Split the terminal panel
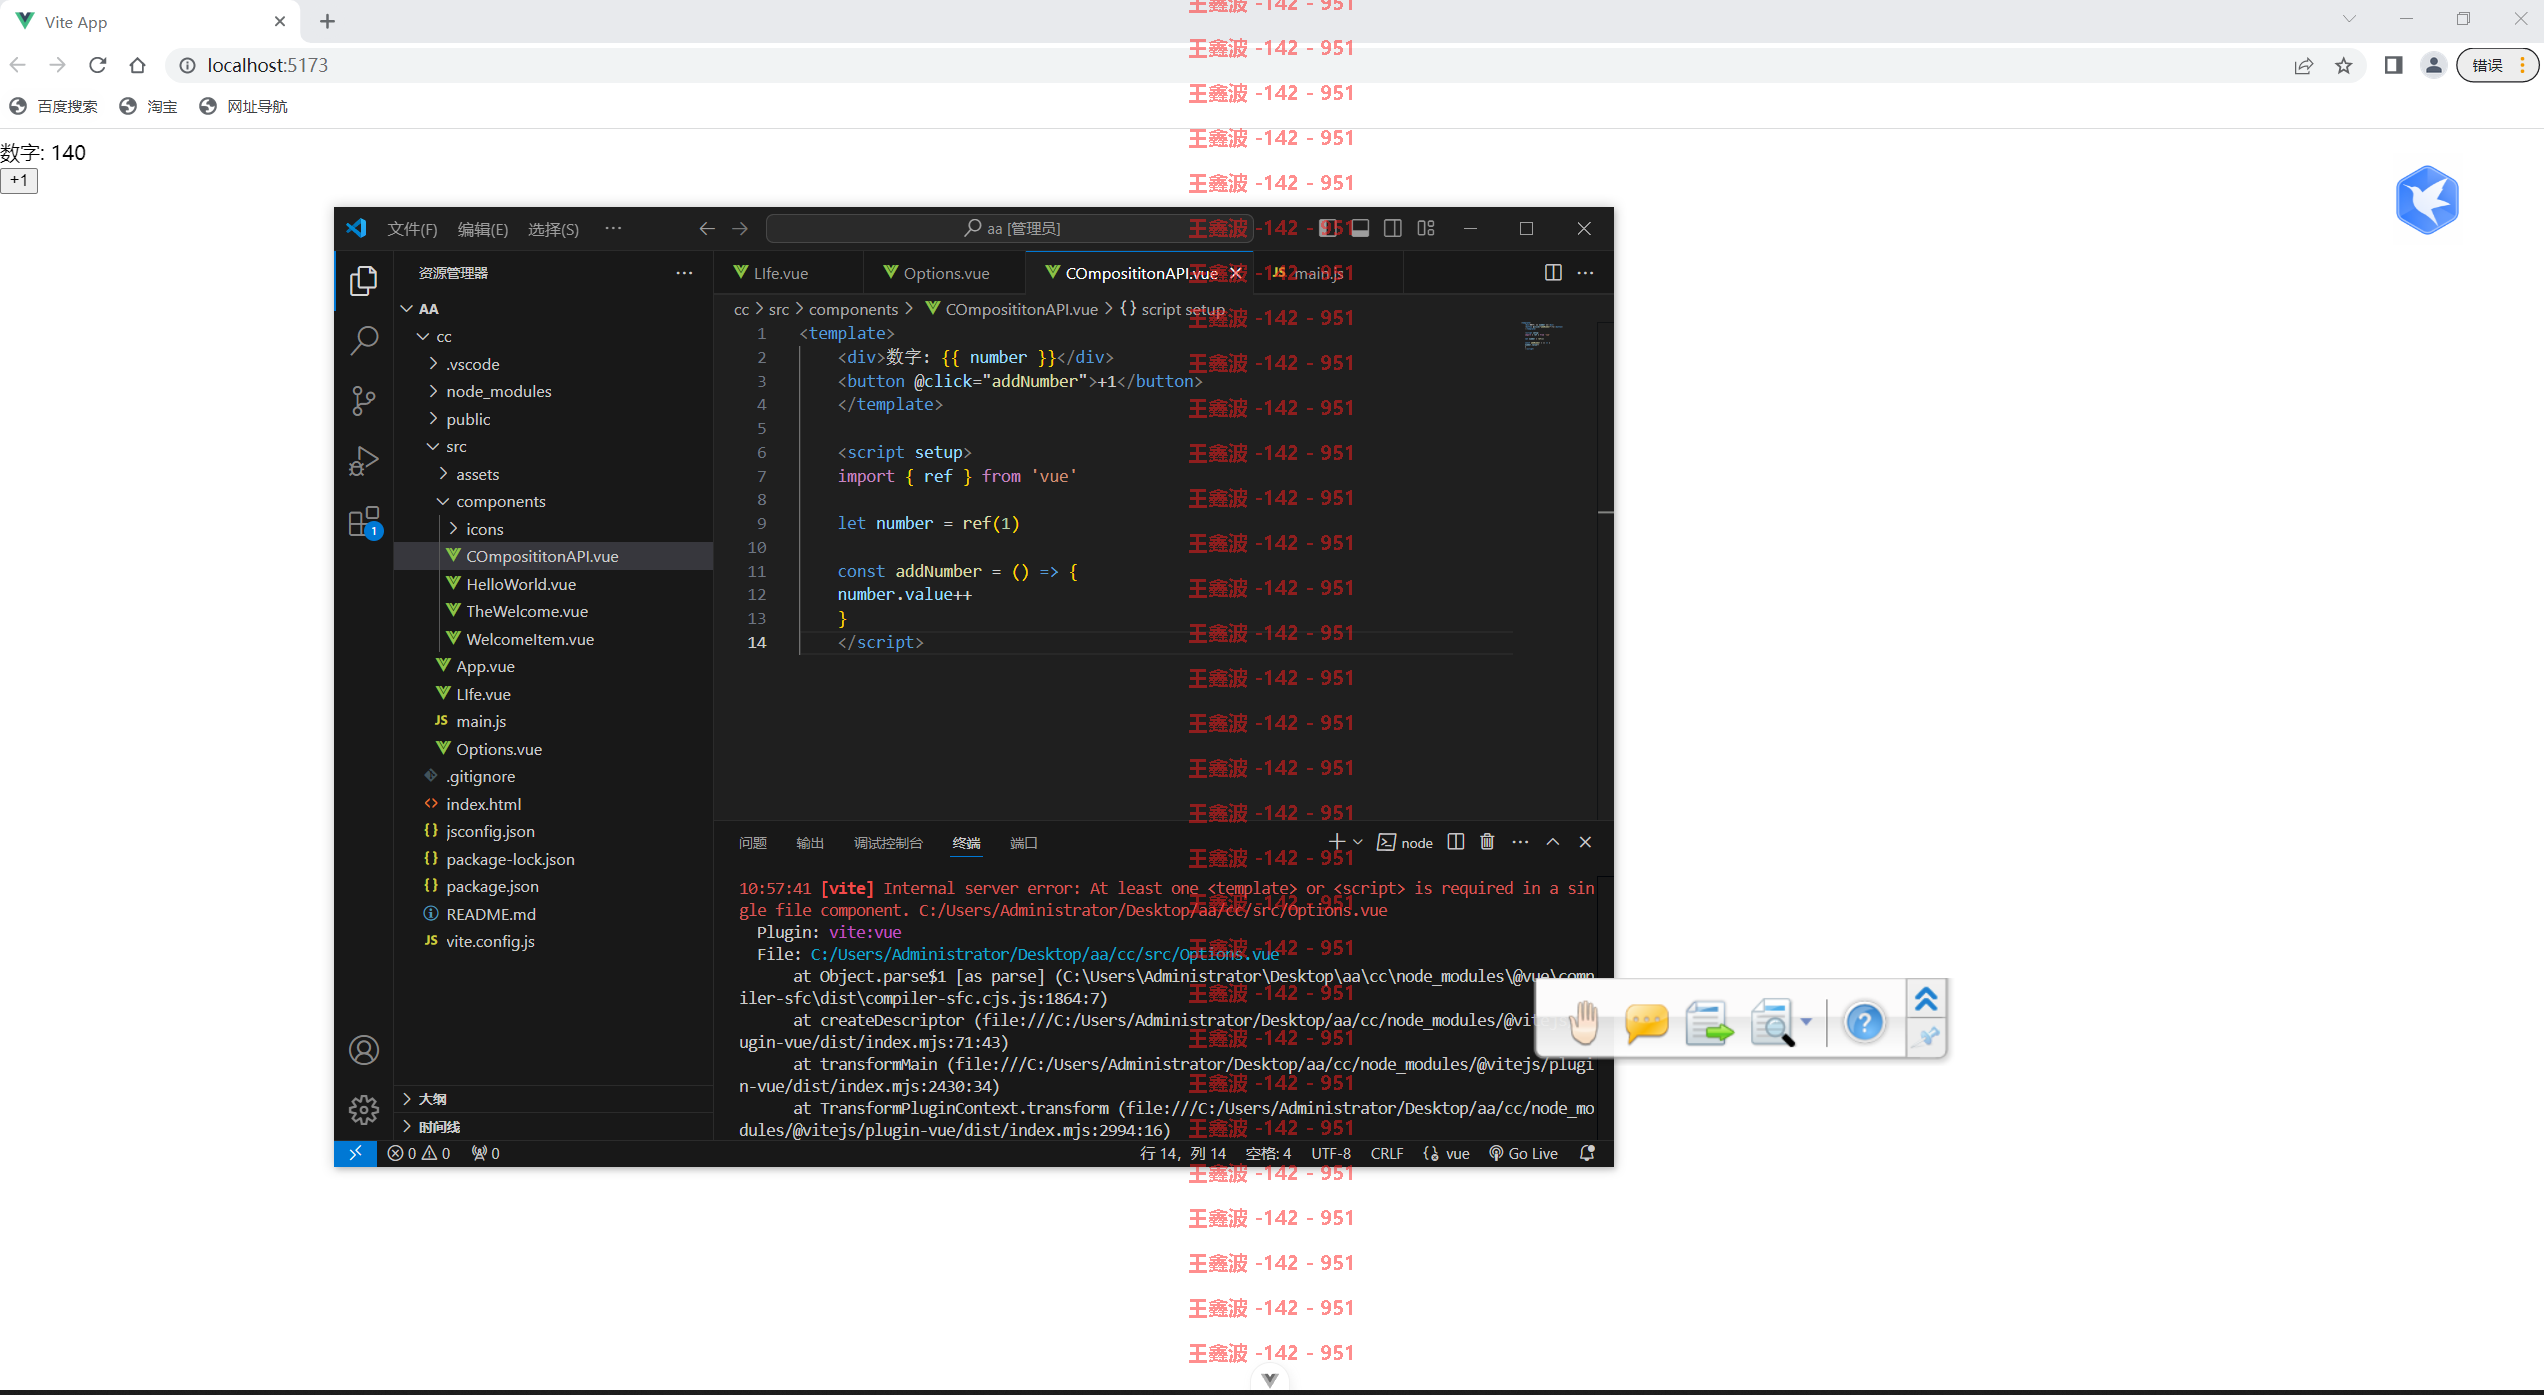This screenshot has height=1395, width=2544. [1456, 842]
